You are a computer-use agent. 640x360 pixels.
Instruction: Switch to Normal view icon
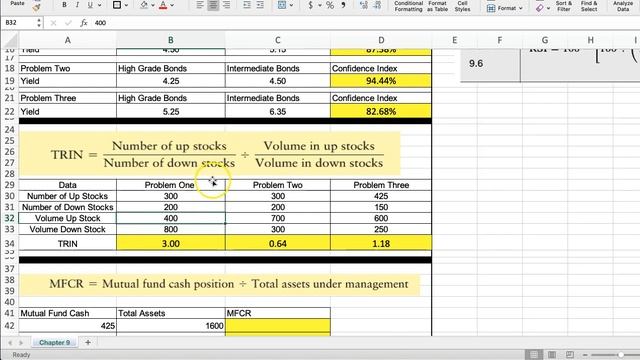(533, 354)
